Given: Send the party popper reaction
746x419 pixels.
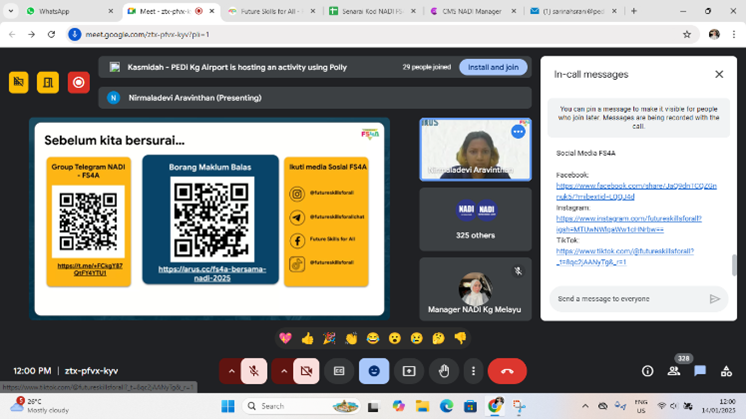Looking at the screenshot, I should pyautogui.click(x=329, y=338).
